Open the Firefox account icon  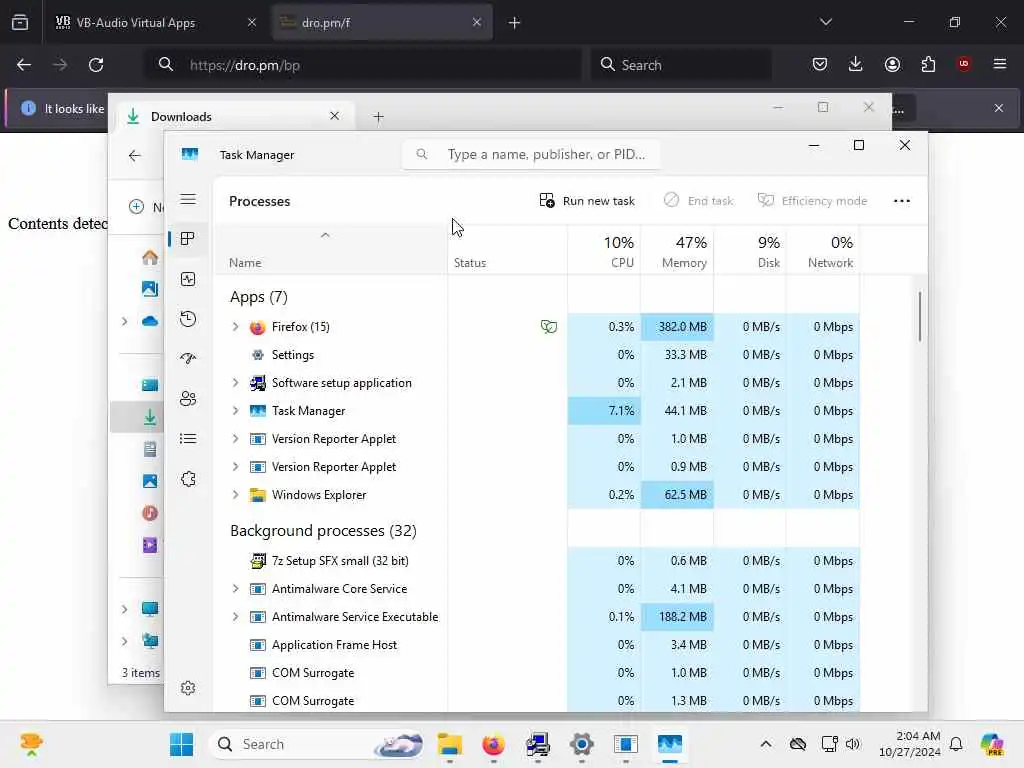point(892,64)
